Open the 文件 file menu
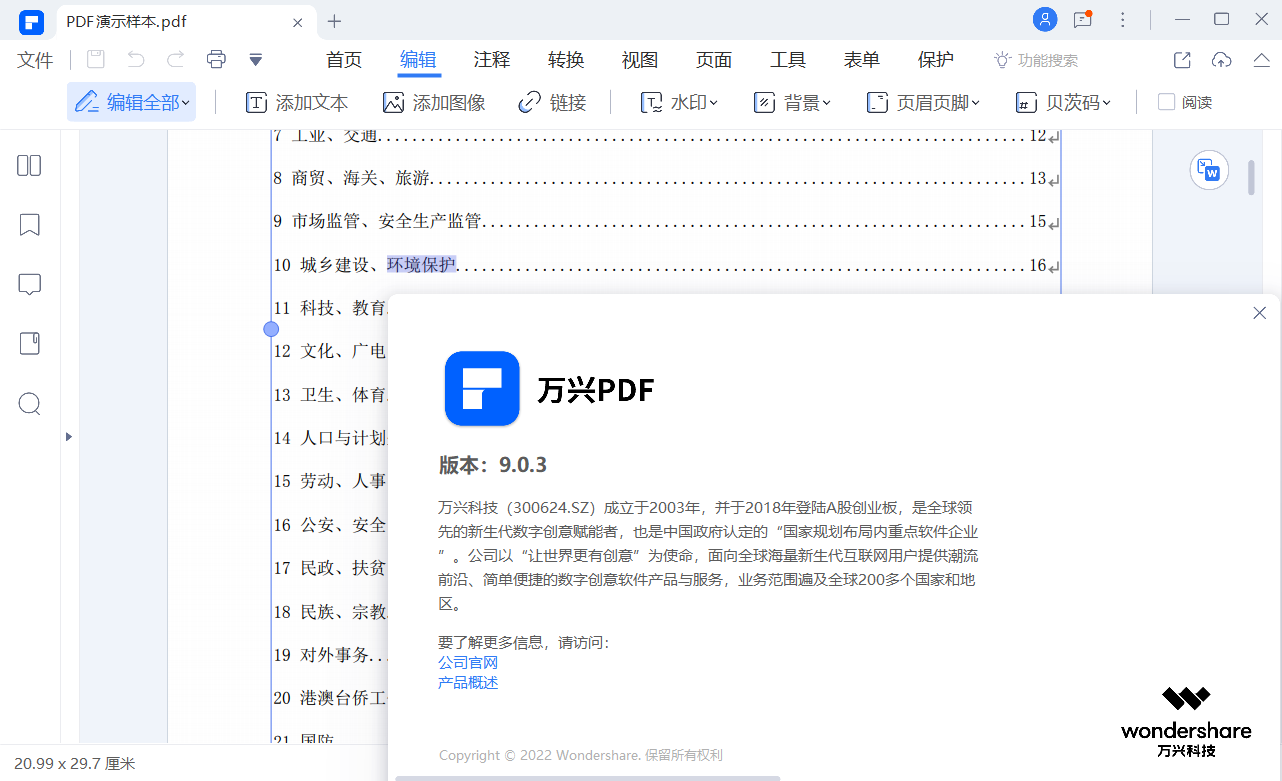This screenshot has width=1282, height=781. [35, 60]
